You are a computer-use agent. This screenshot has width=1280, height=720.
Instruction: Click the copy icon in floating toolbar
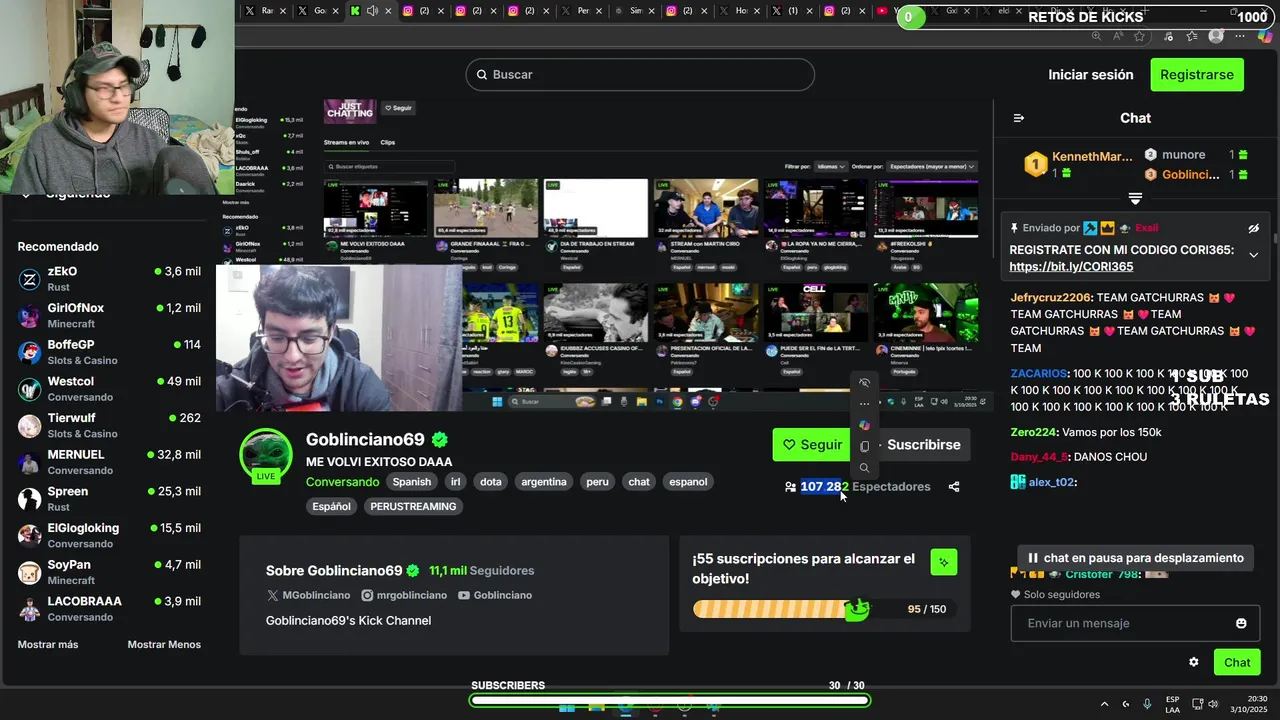tap(864, 446)
